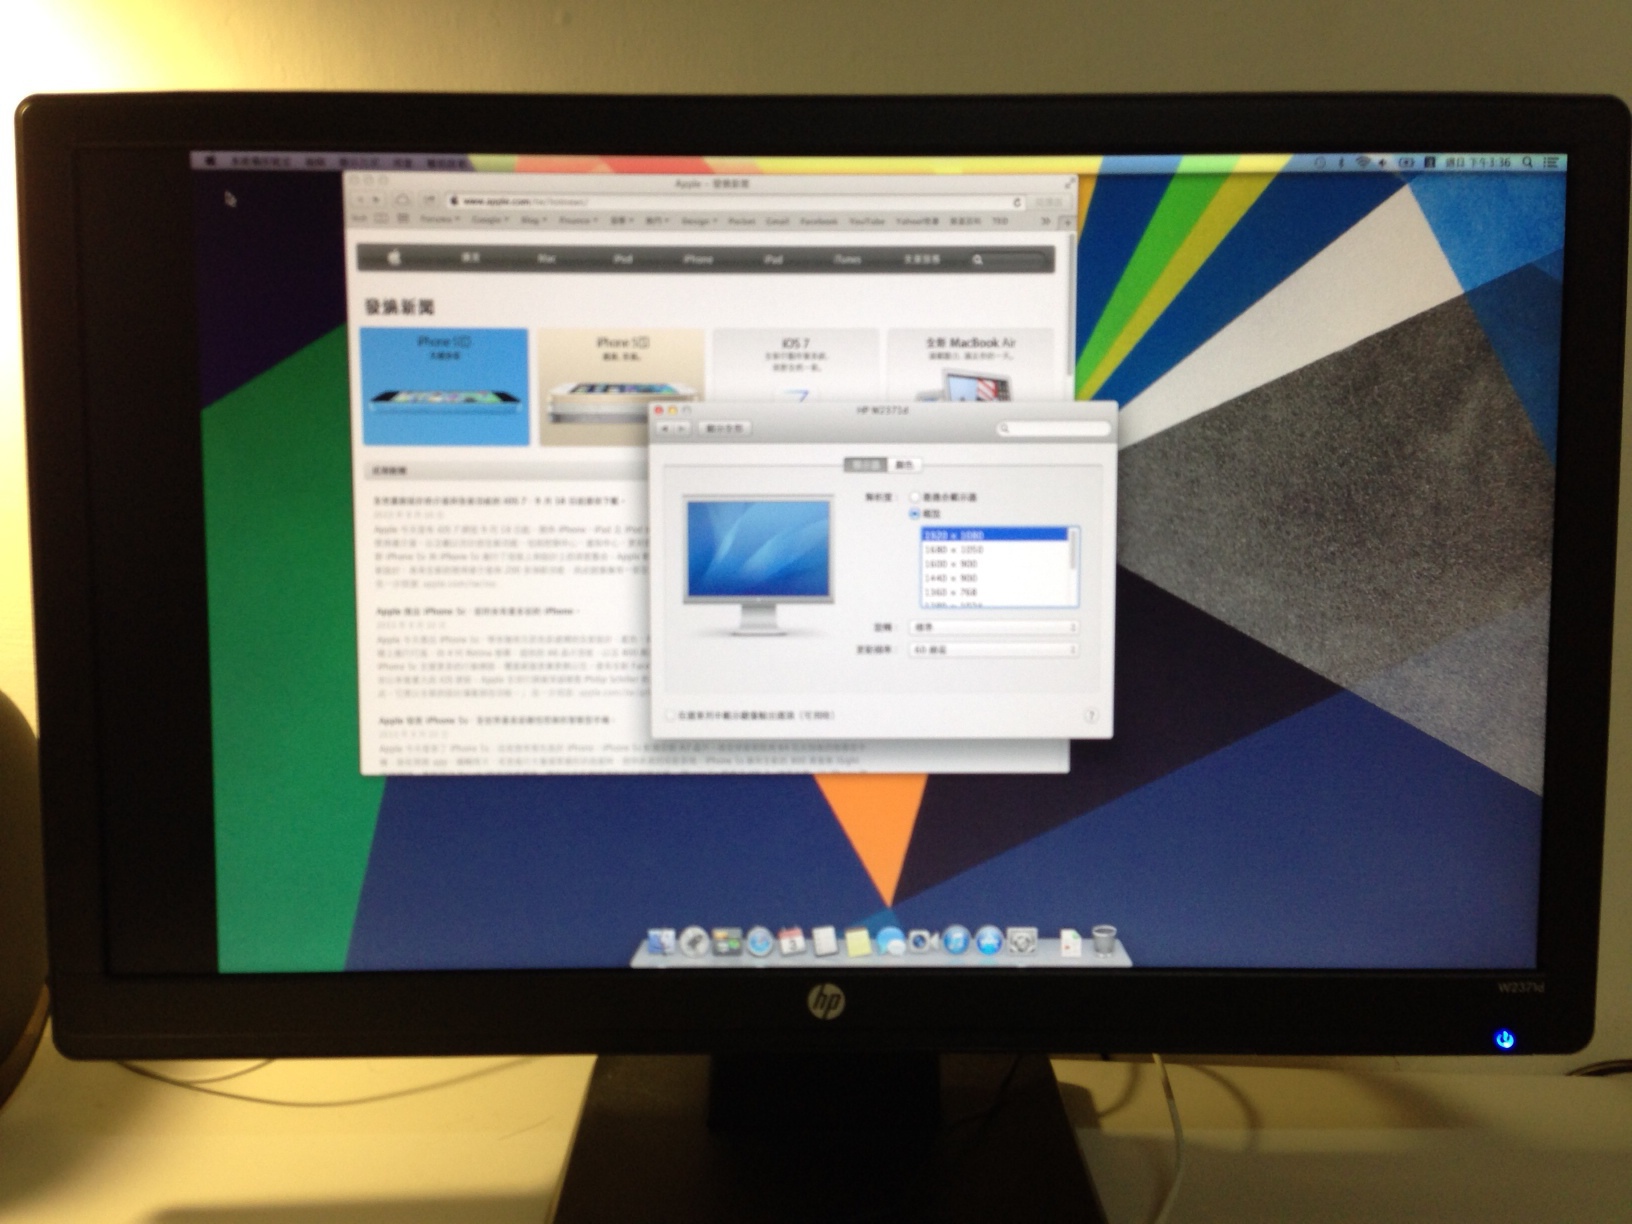Open Facebook bookmark in Safari
The image size is (1632, 1224).
pos(818,220)
